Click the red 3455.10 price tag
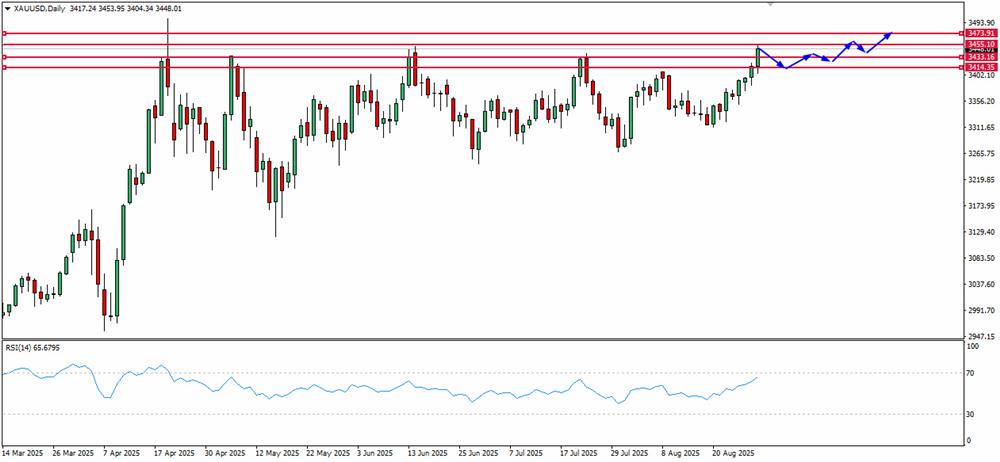 (981, 44)
